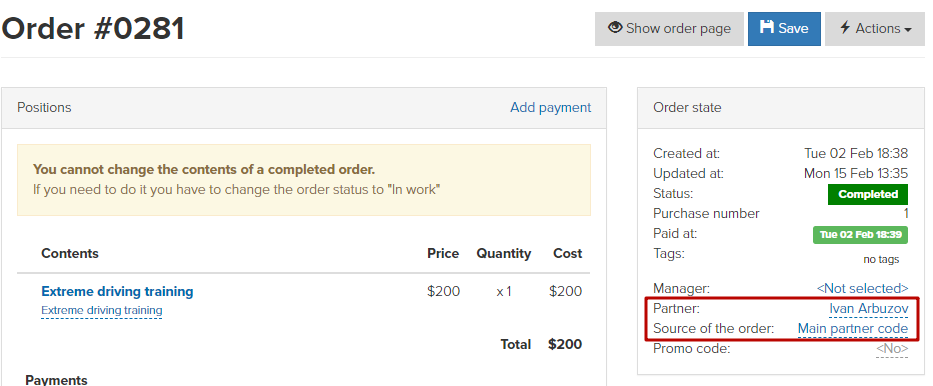The image size is (933, 386).
Task: Click the green Completed status badge
Action: (x=868, y=194)
